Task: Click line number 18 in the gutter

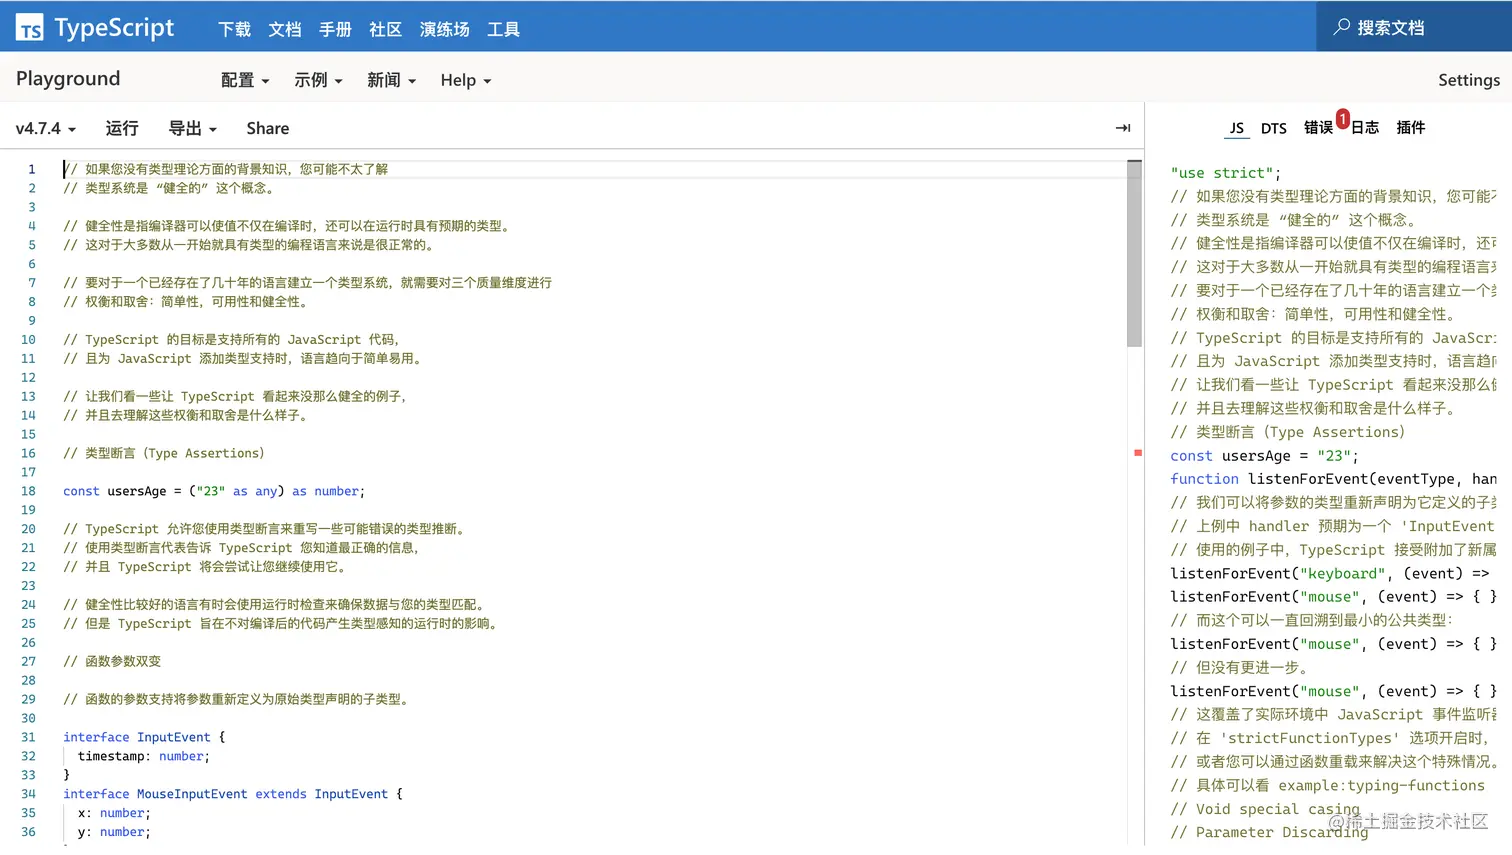Action: tap(28, 491)
